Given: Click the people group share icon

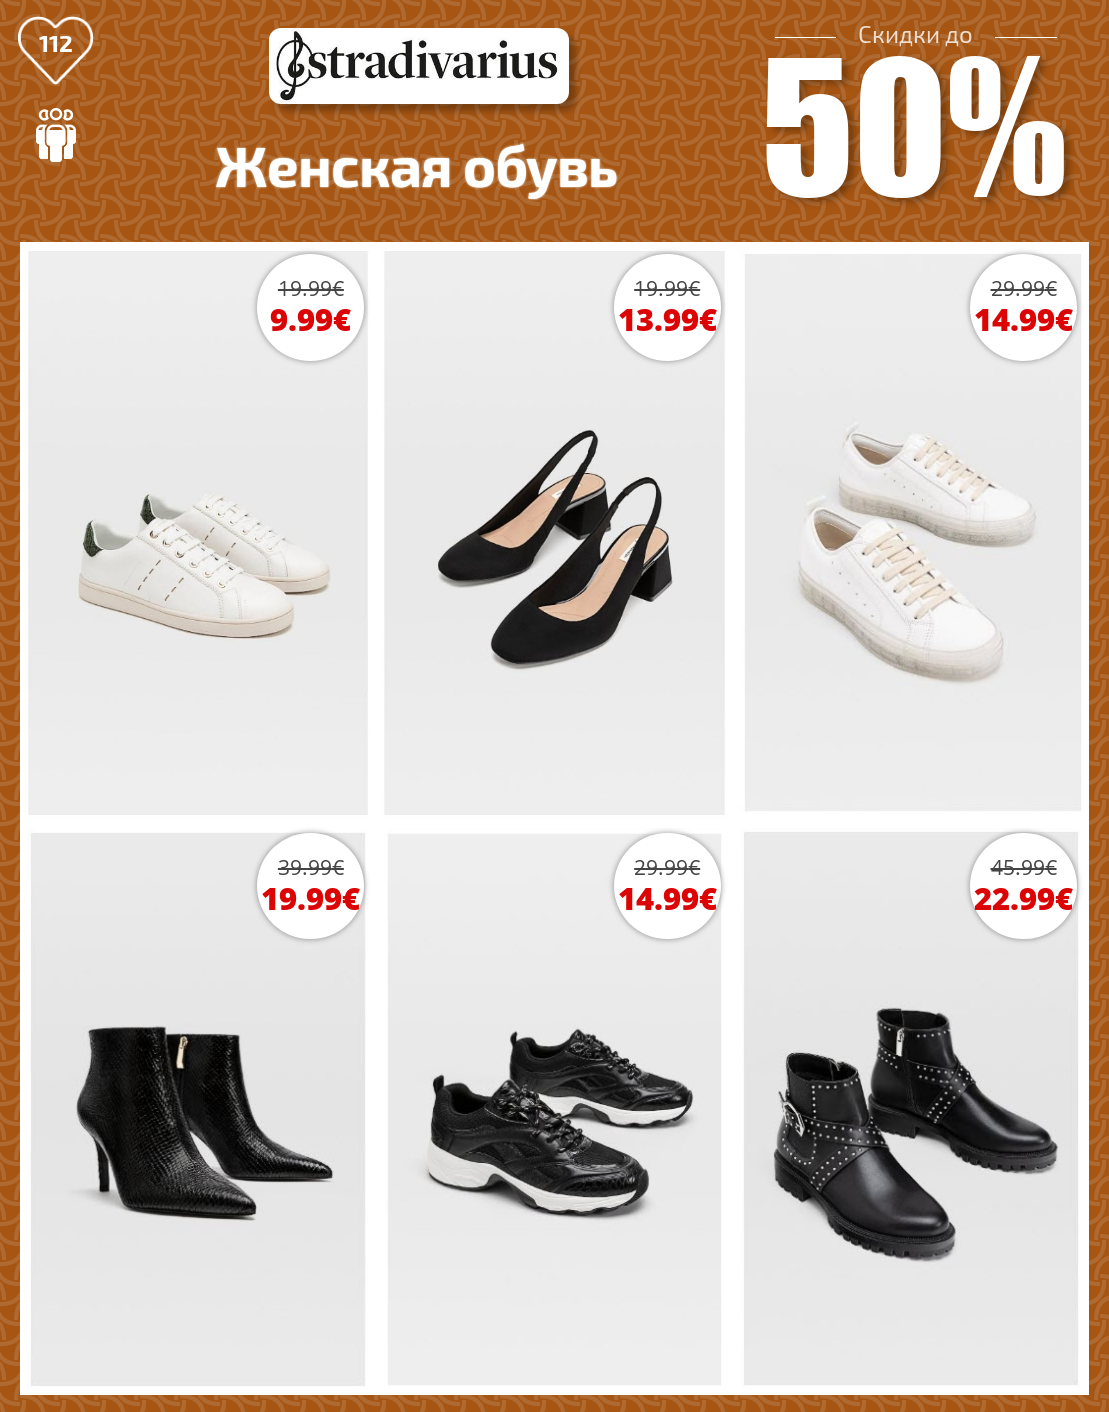Looking at the screenshot, I should [56, 135].
